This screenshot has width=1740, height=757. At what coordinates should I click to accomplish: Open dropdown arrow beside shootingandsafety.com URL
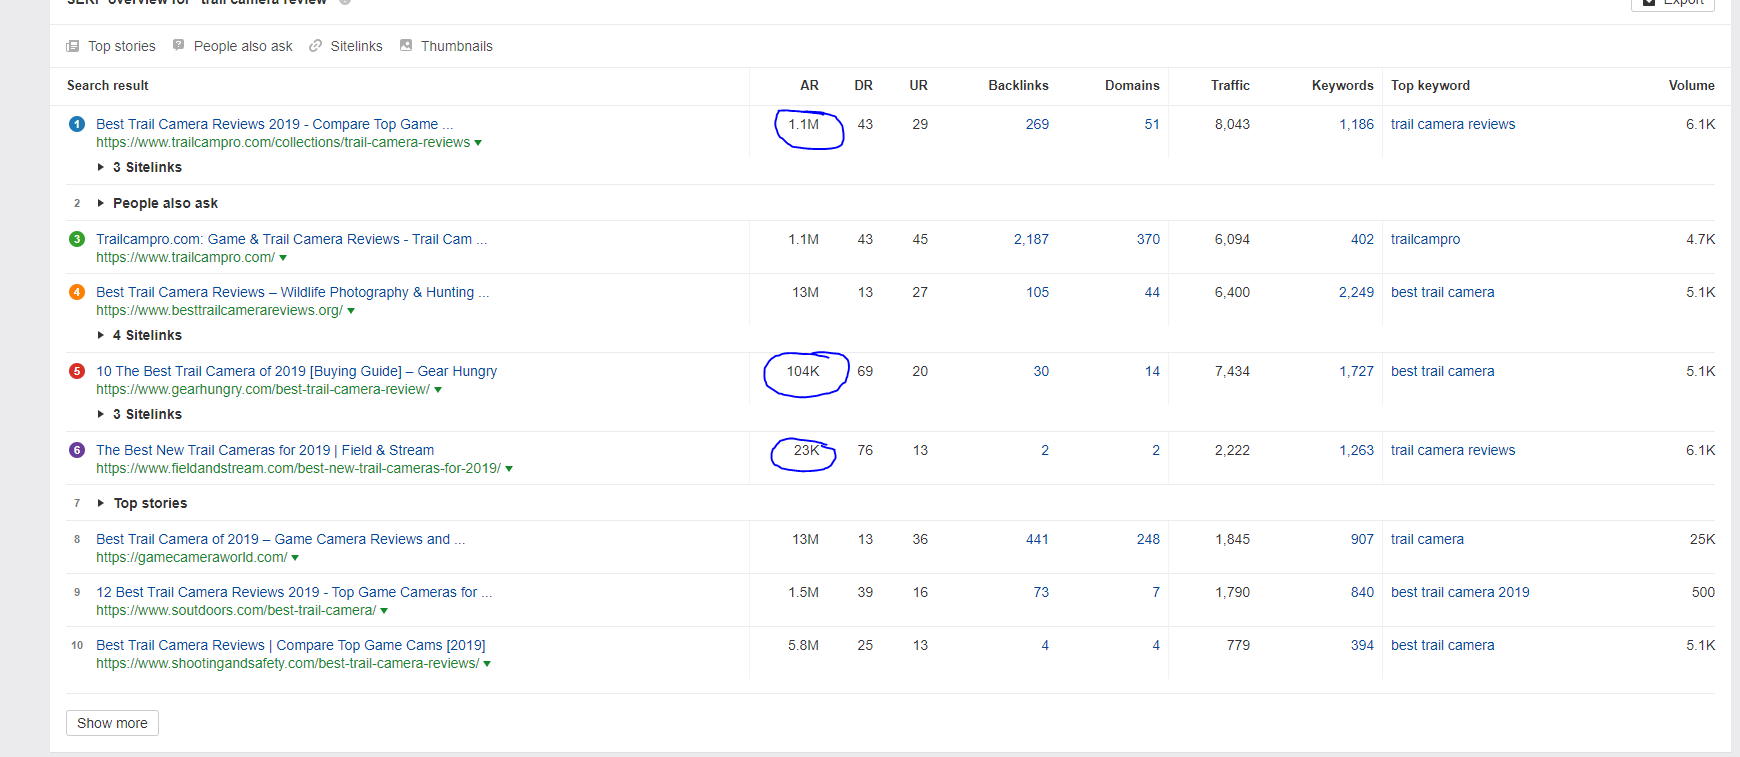pos(487,664)
